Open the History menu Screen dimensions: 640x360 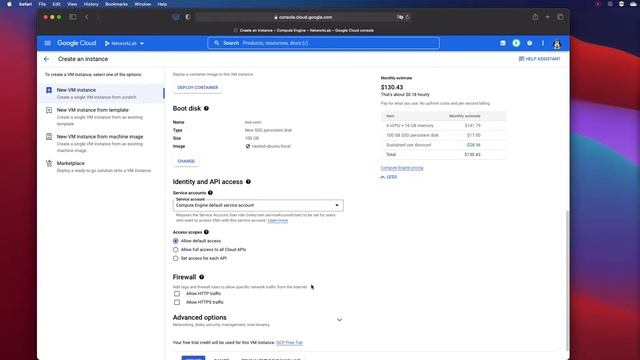pyautogui.click(x=91, y=4)
